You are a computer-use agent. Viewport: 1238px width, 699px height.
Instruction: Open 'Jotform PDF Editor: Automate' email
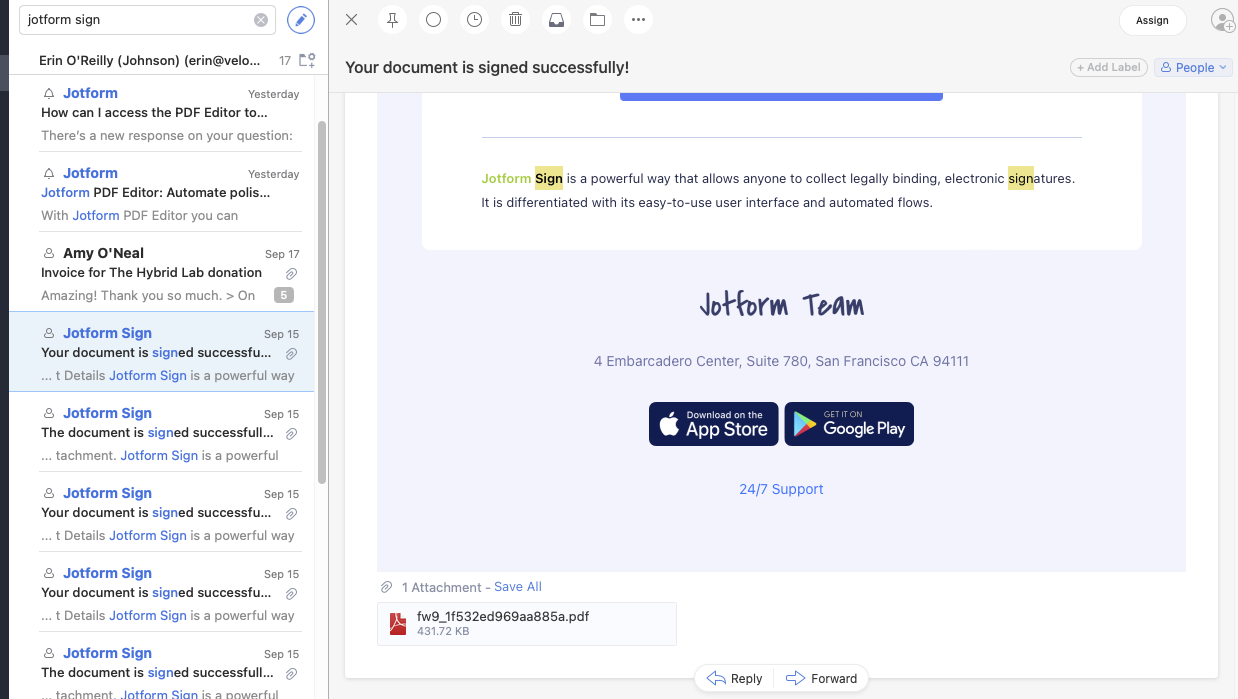pos(162,192)
